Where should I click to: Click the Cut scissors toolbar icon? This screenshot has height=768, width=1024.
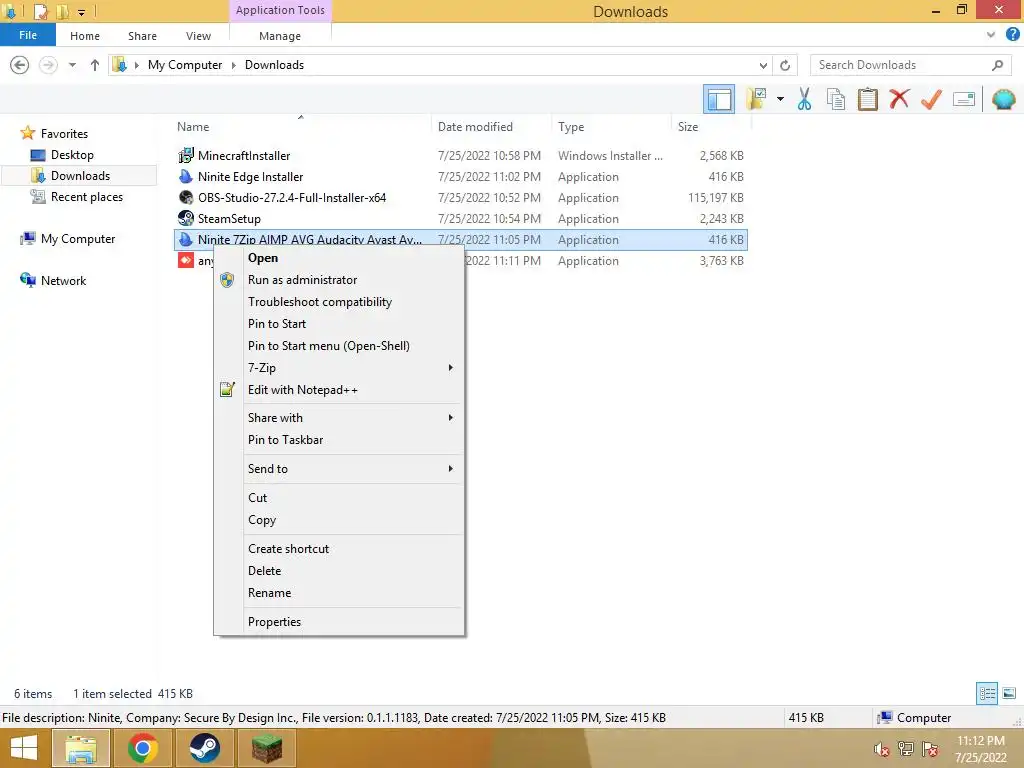[x=804, y=99]
